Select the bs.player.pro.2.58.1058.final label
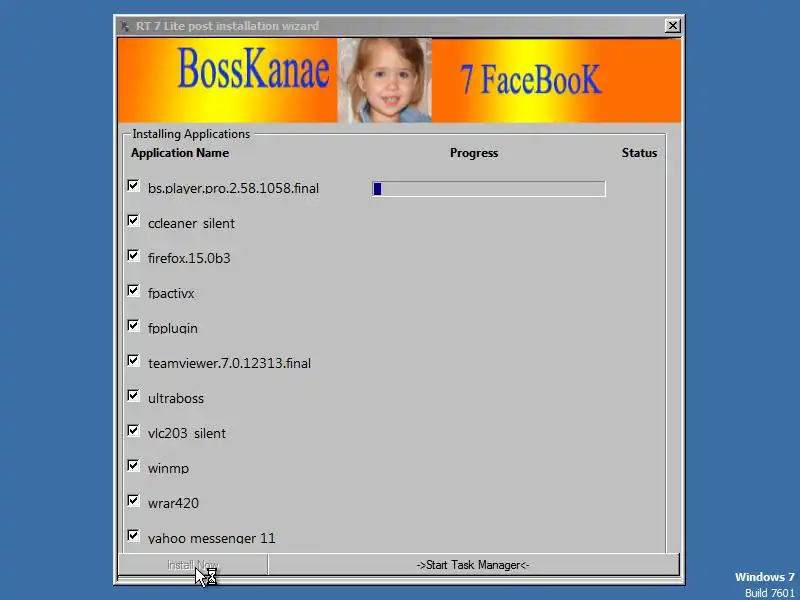This screenshot has width=800, height=600. 233,188
